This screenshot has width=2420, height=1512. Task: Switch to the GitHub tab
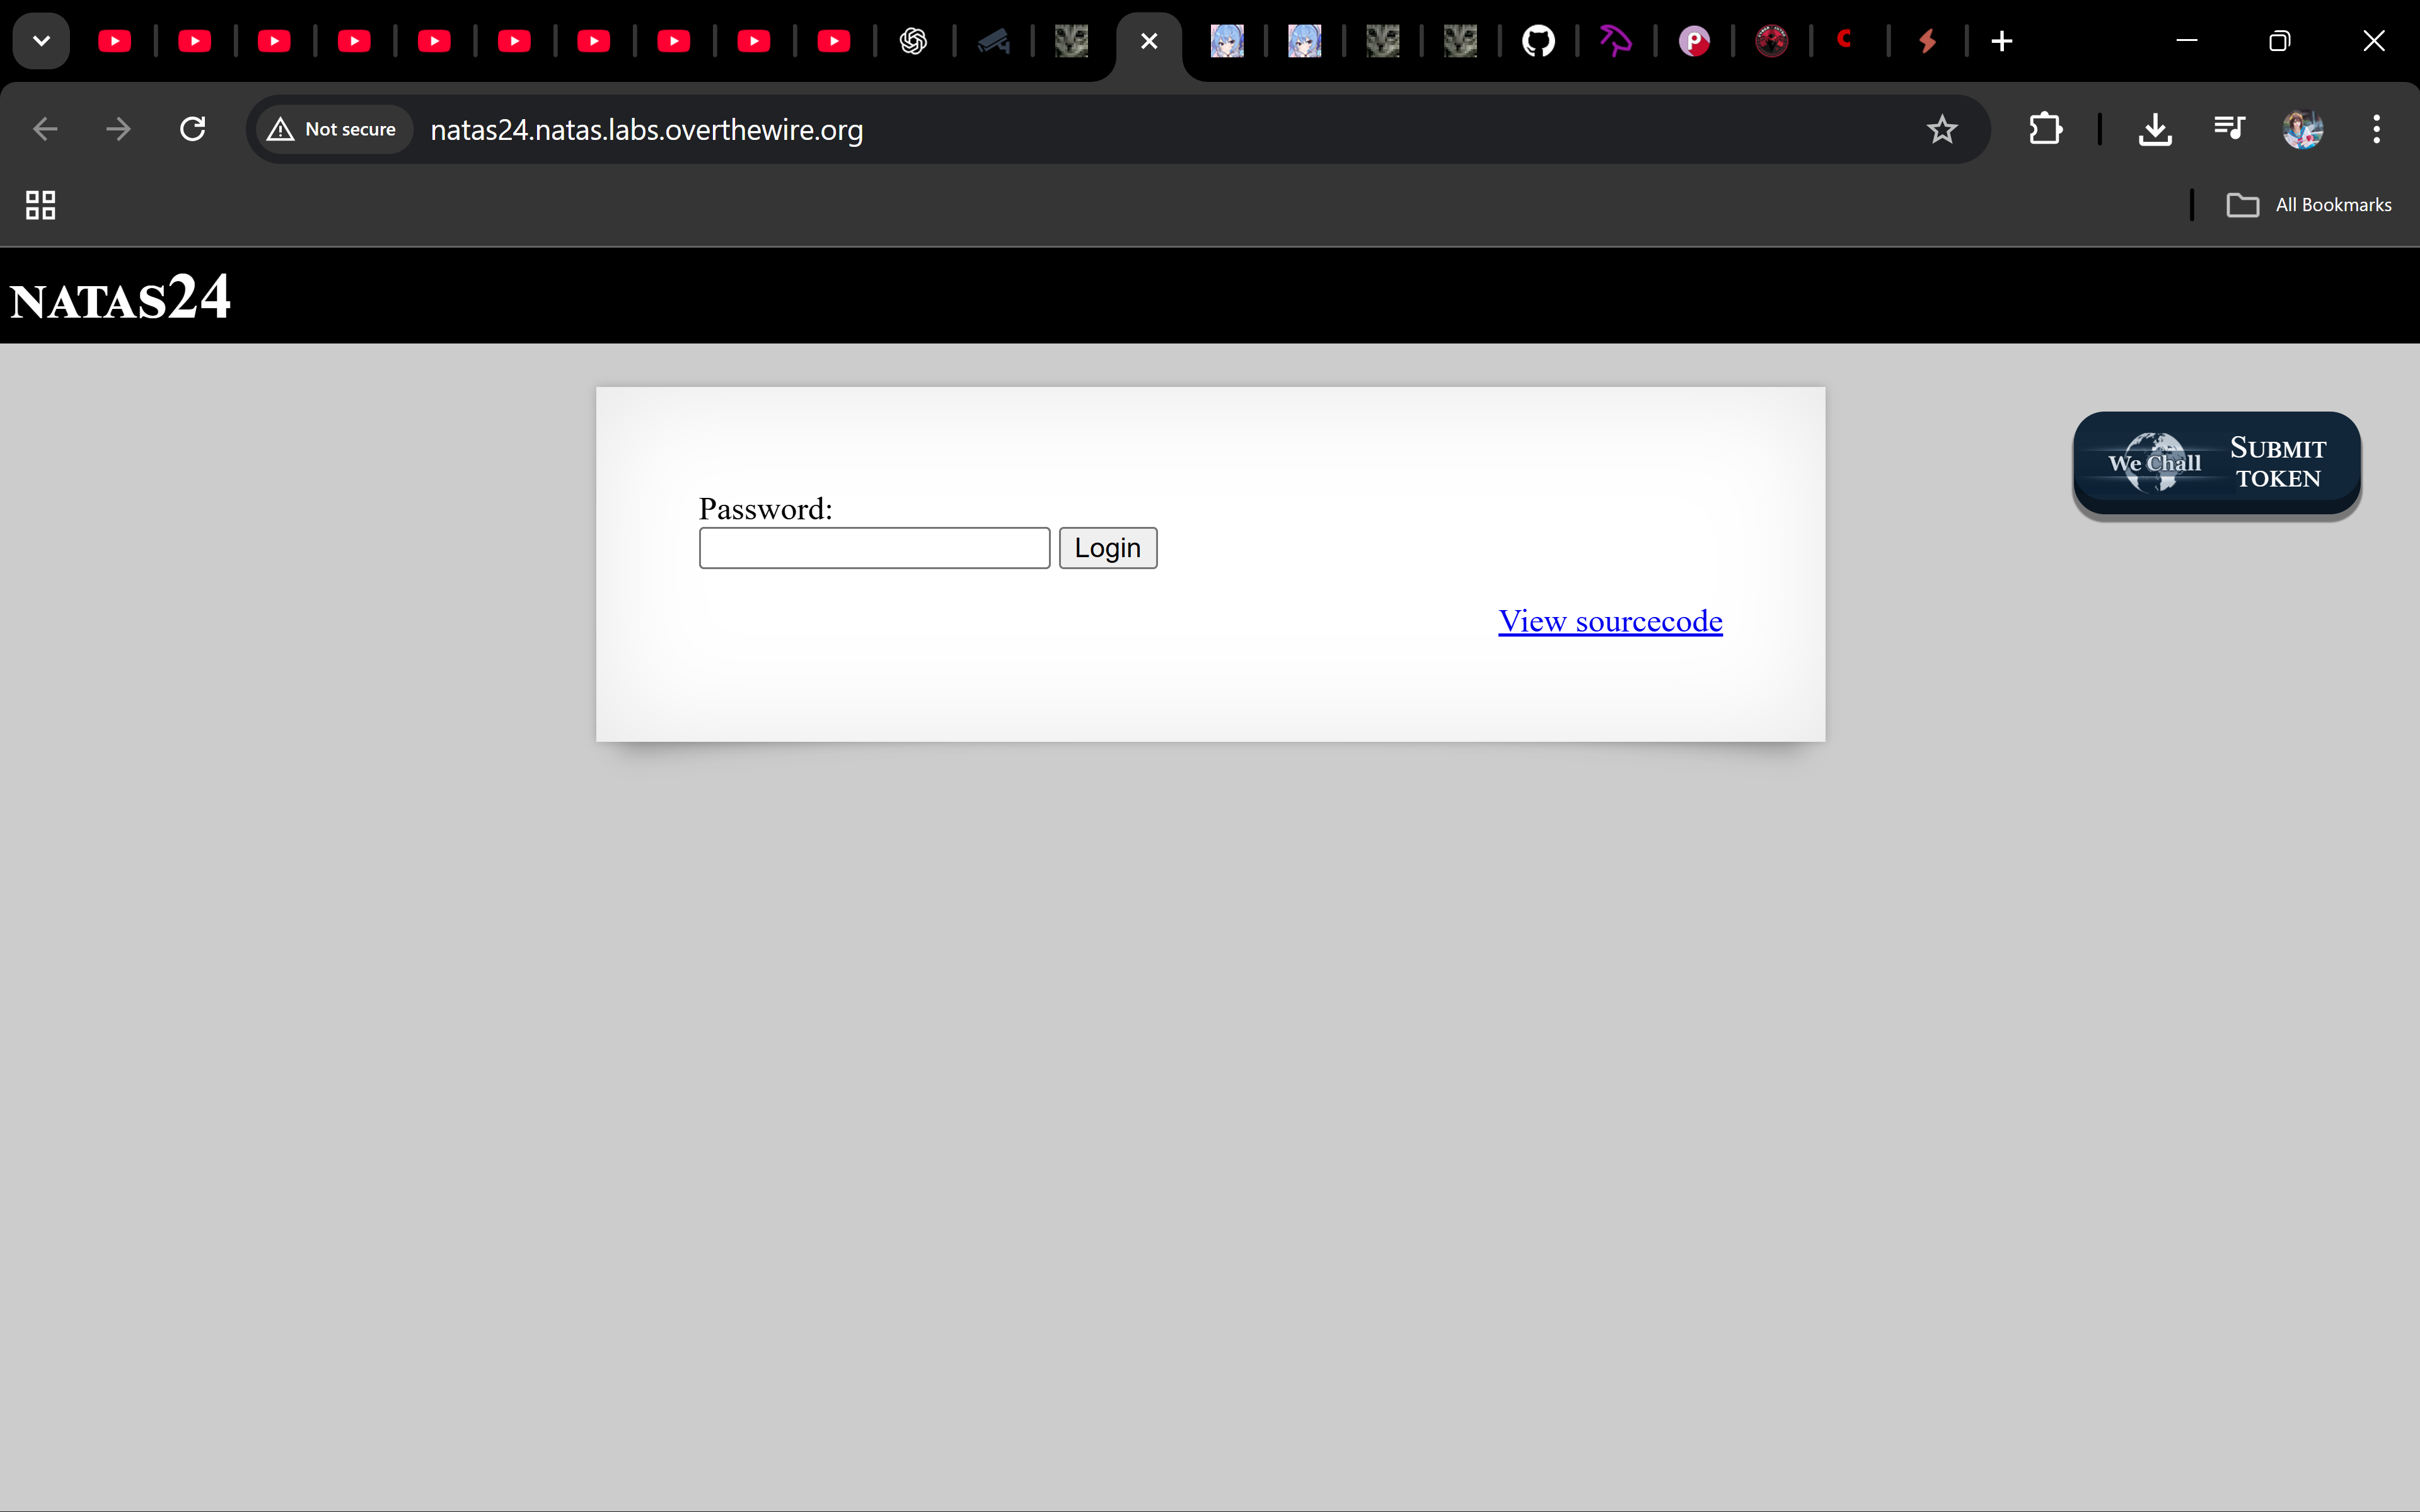click(x=1538, y=41)
